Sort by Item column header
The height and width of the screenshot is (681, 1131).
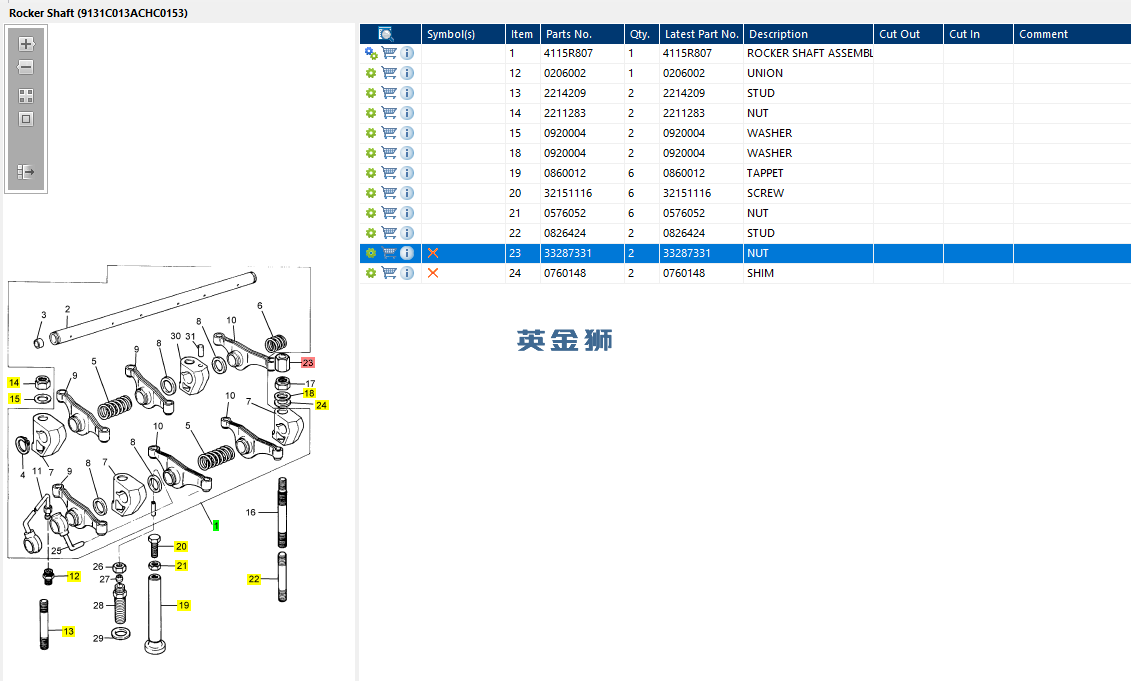tap(522, 34)
